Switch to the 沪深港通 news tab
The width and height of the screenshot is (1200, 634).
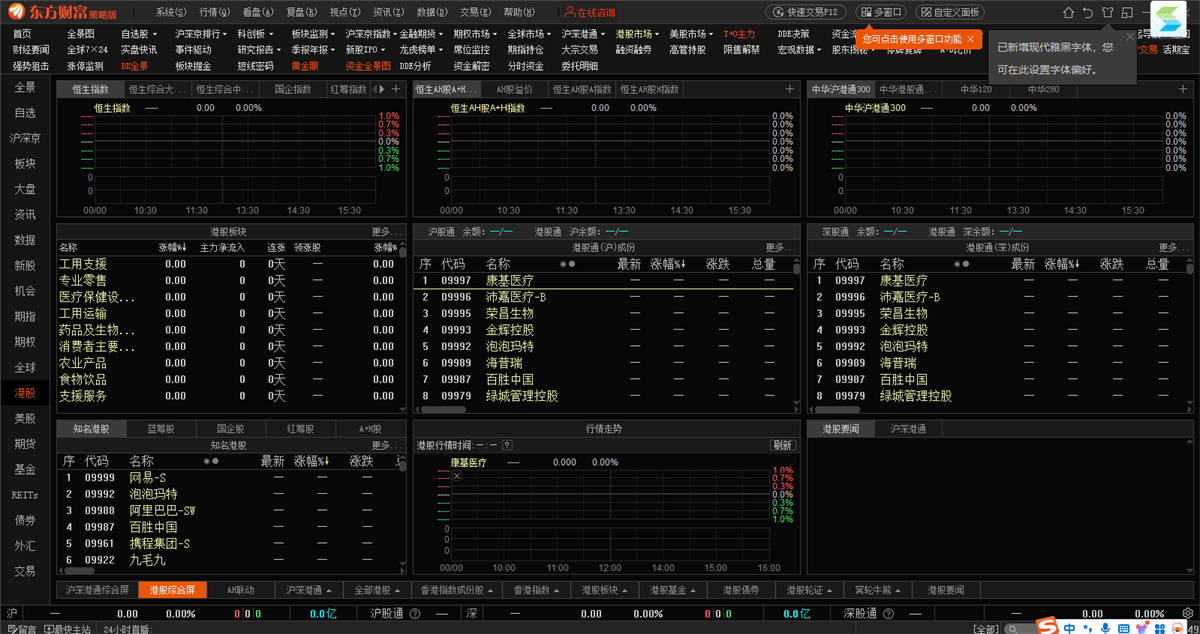click(908, 428)
